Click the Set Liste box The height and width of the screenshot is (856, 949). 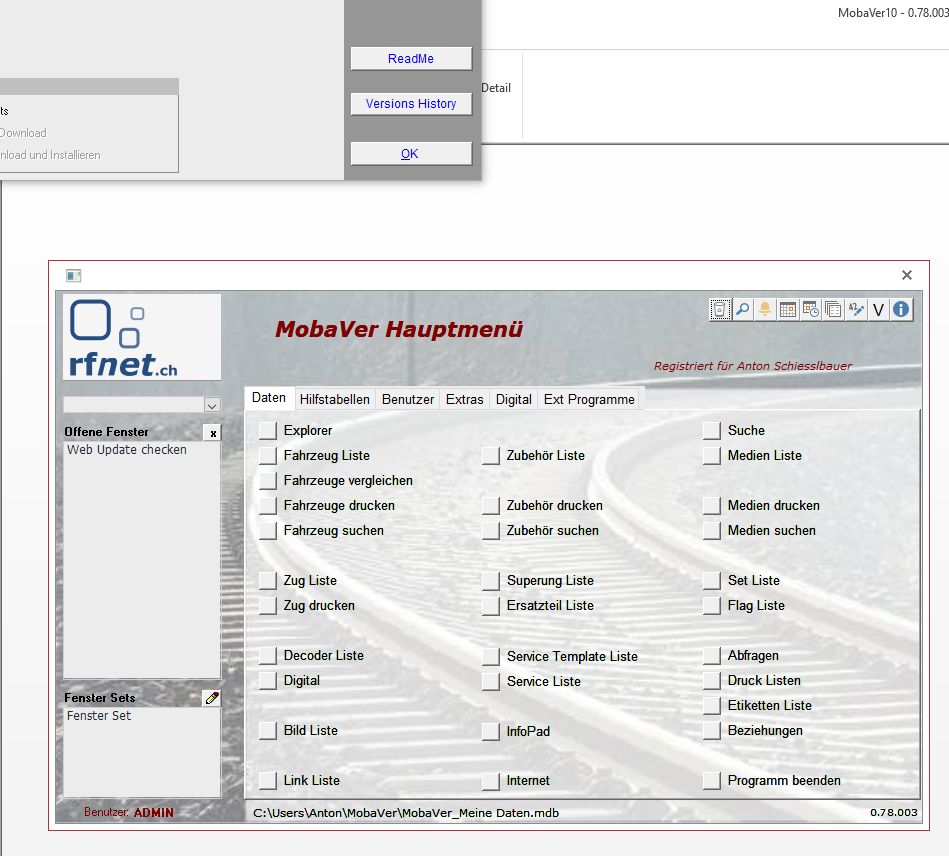pos(712,581)
